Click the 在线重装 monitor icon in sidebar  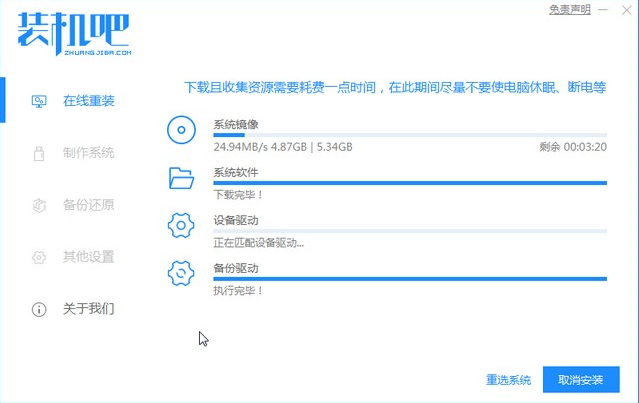(39, 101)
